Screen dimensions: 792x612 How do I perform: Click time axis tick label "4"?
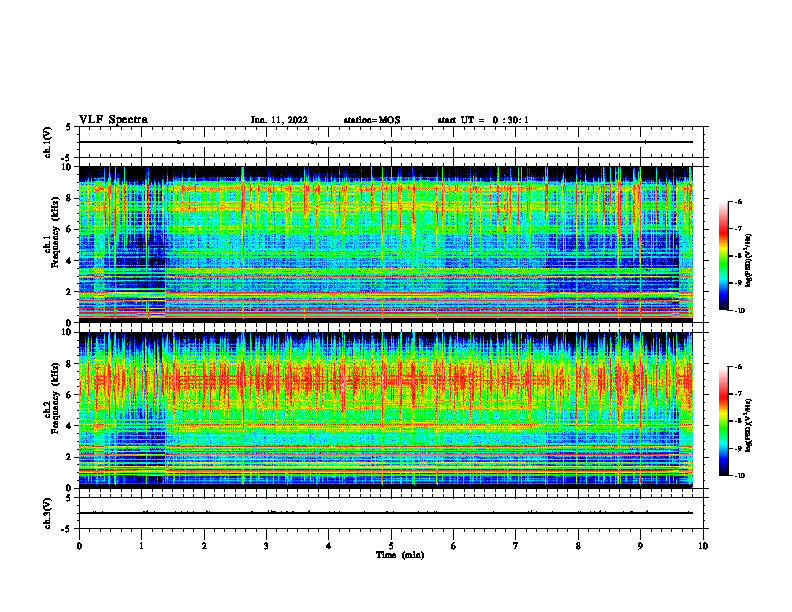coord(328,546)
